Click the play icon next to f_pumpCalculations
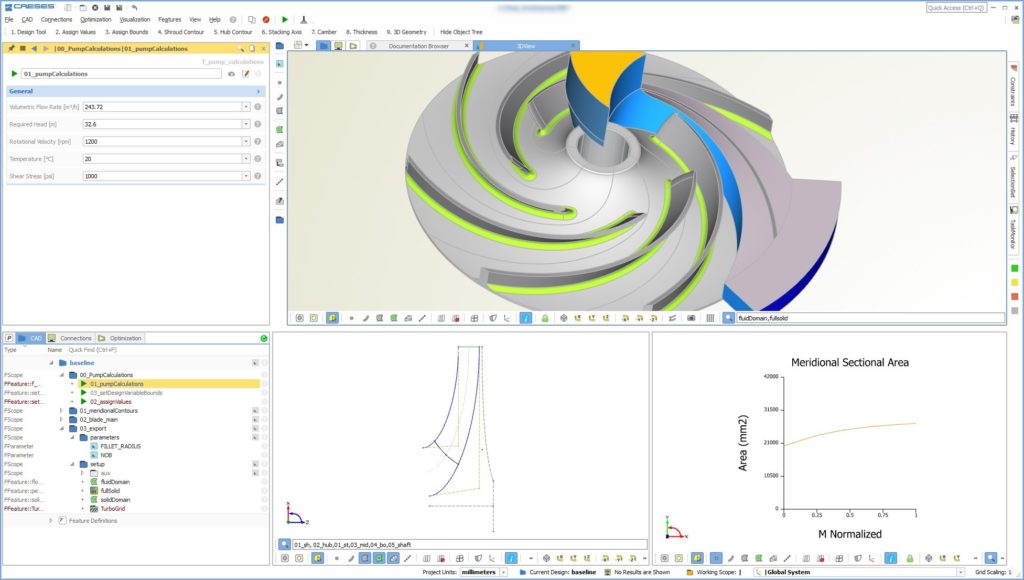The width and height of the screenshot is (1024, 580). point(14,74)
